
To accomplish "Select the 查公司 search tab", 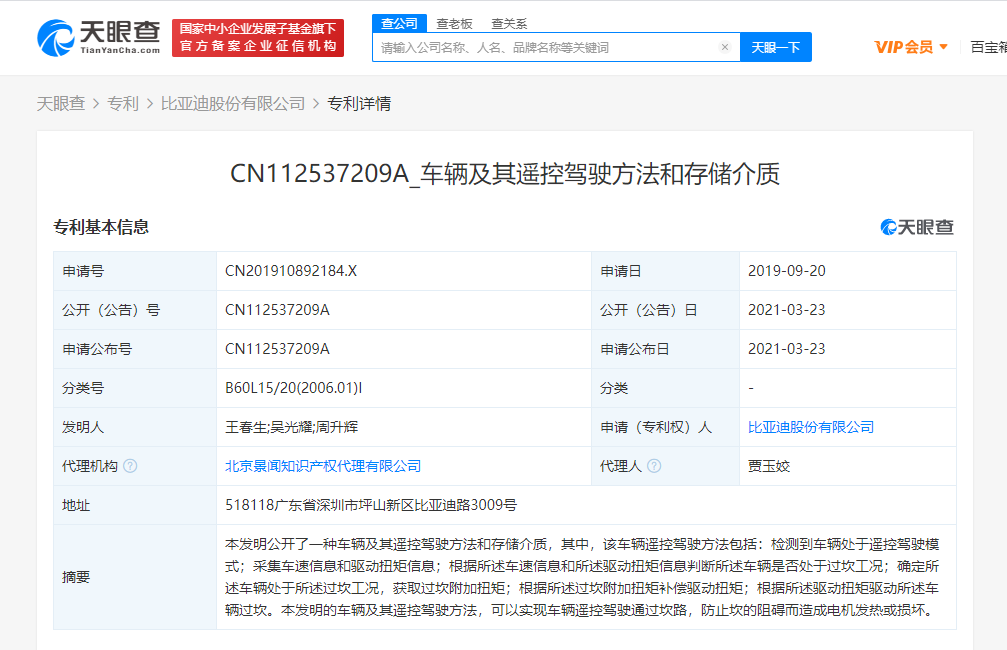I will coord(399,22).
